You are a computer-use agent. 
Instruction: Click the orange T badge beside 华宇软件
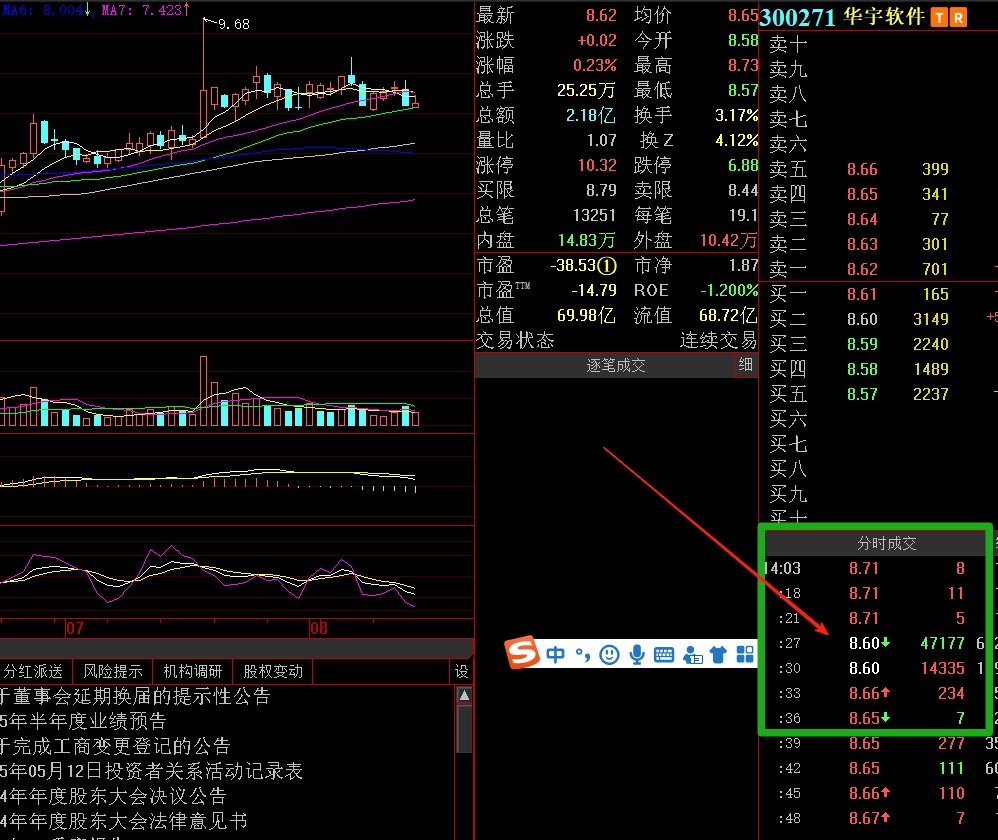[x=939, y=17]
